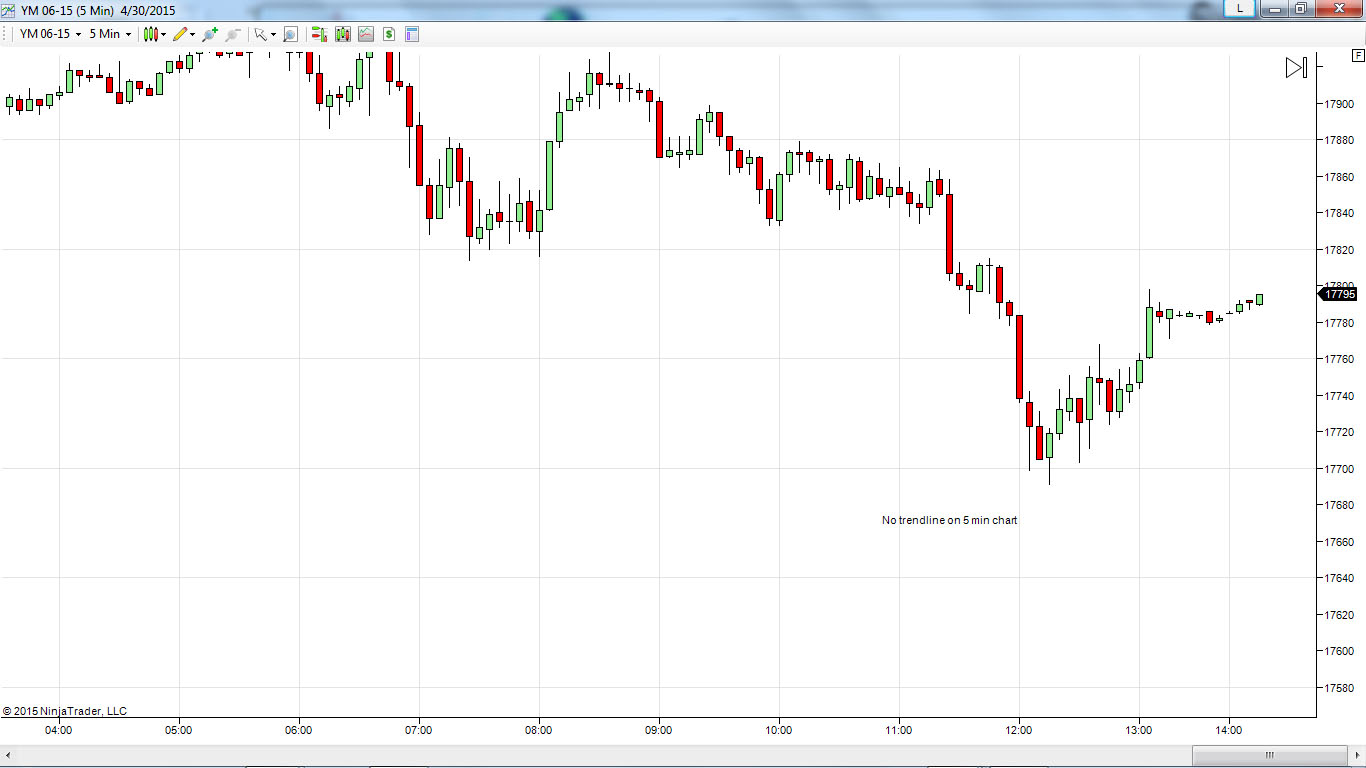The height and width of the screenshot is (768, 1366).
Task: Open the chart Properties icon
Action: [411, 34]
